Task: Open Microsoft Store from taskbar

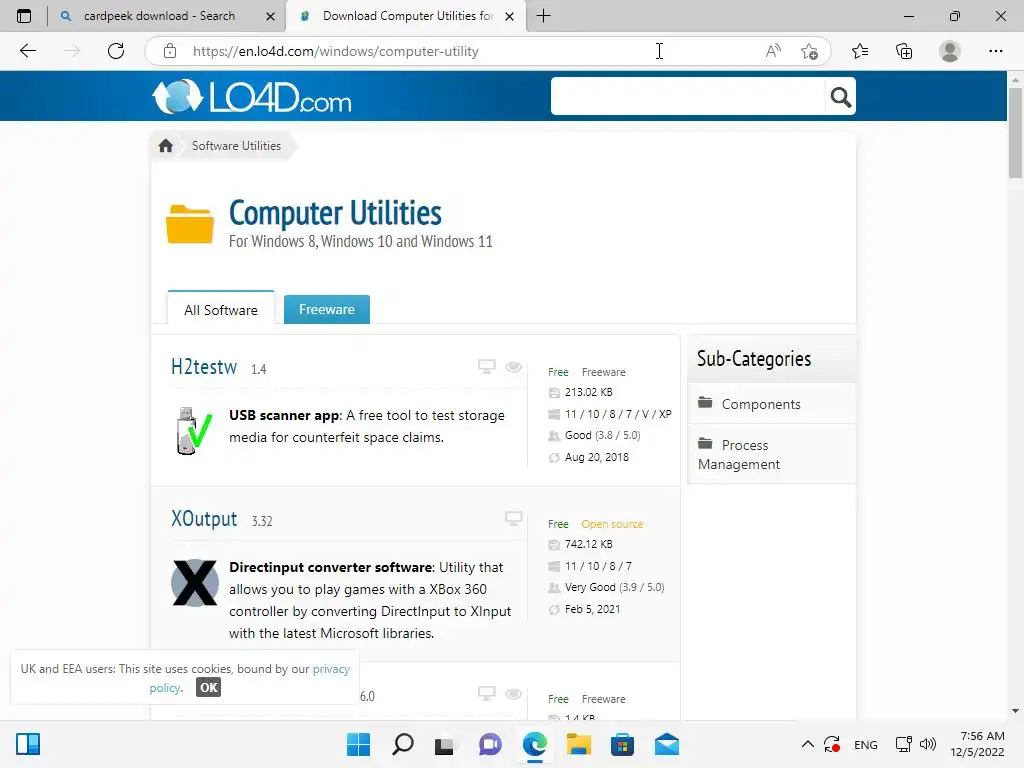Action: coord(622,744)
